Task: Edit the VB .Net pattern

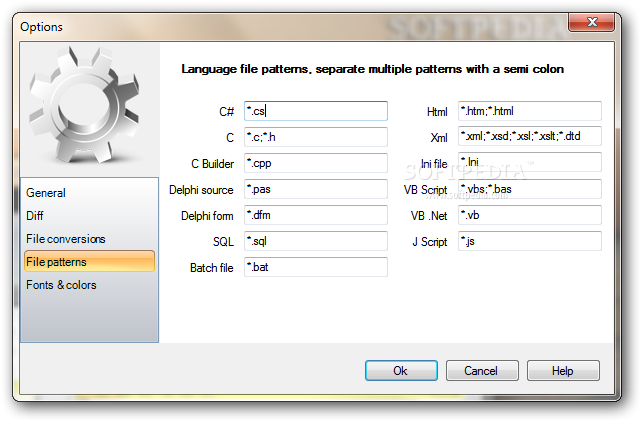Action: click(530, 215)
